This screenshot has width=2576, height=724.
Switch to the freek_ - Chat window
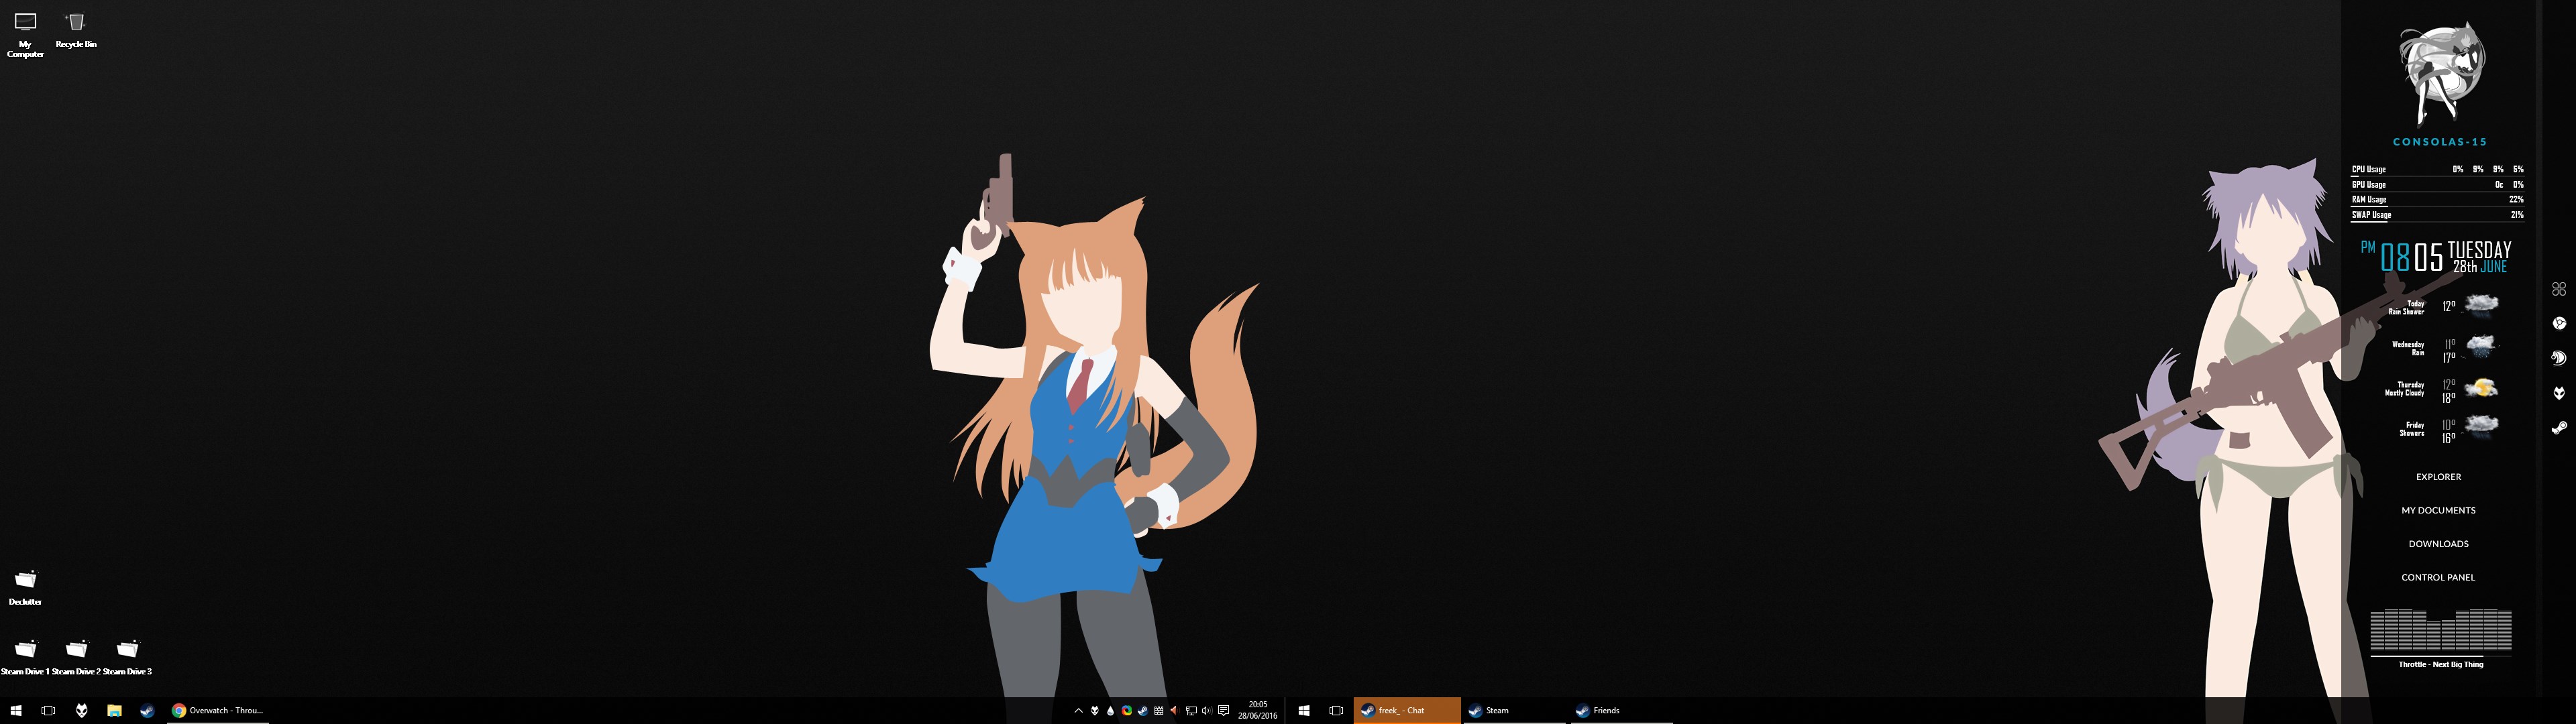[x=1407, y=711]
